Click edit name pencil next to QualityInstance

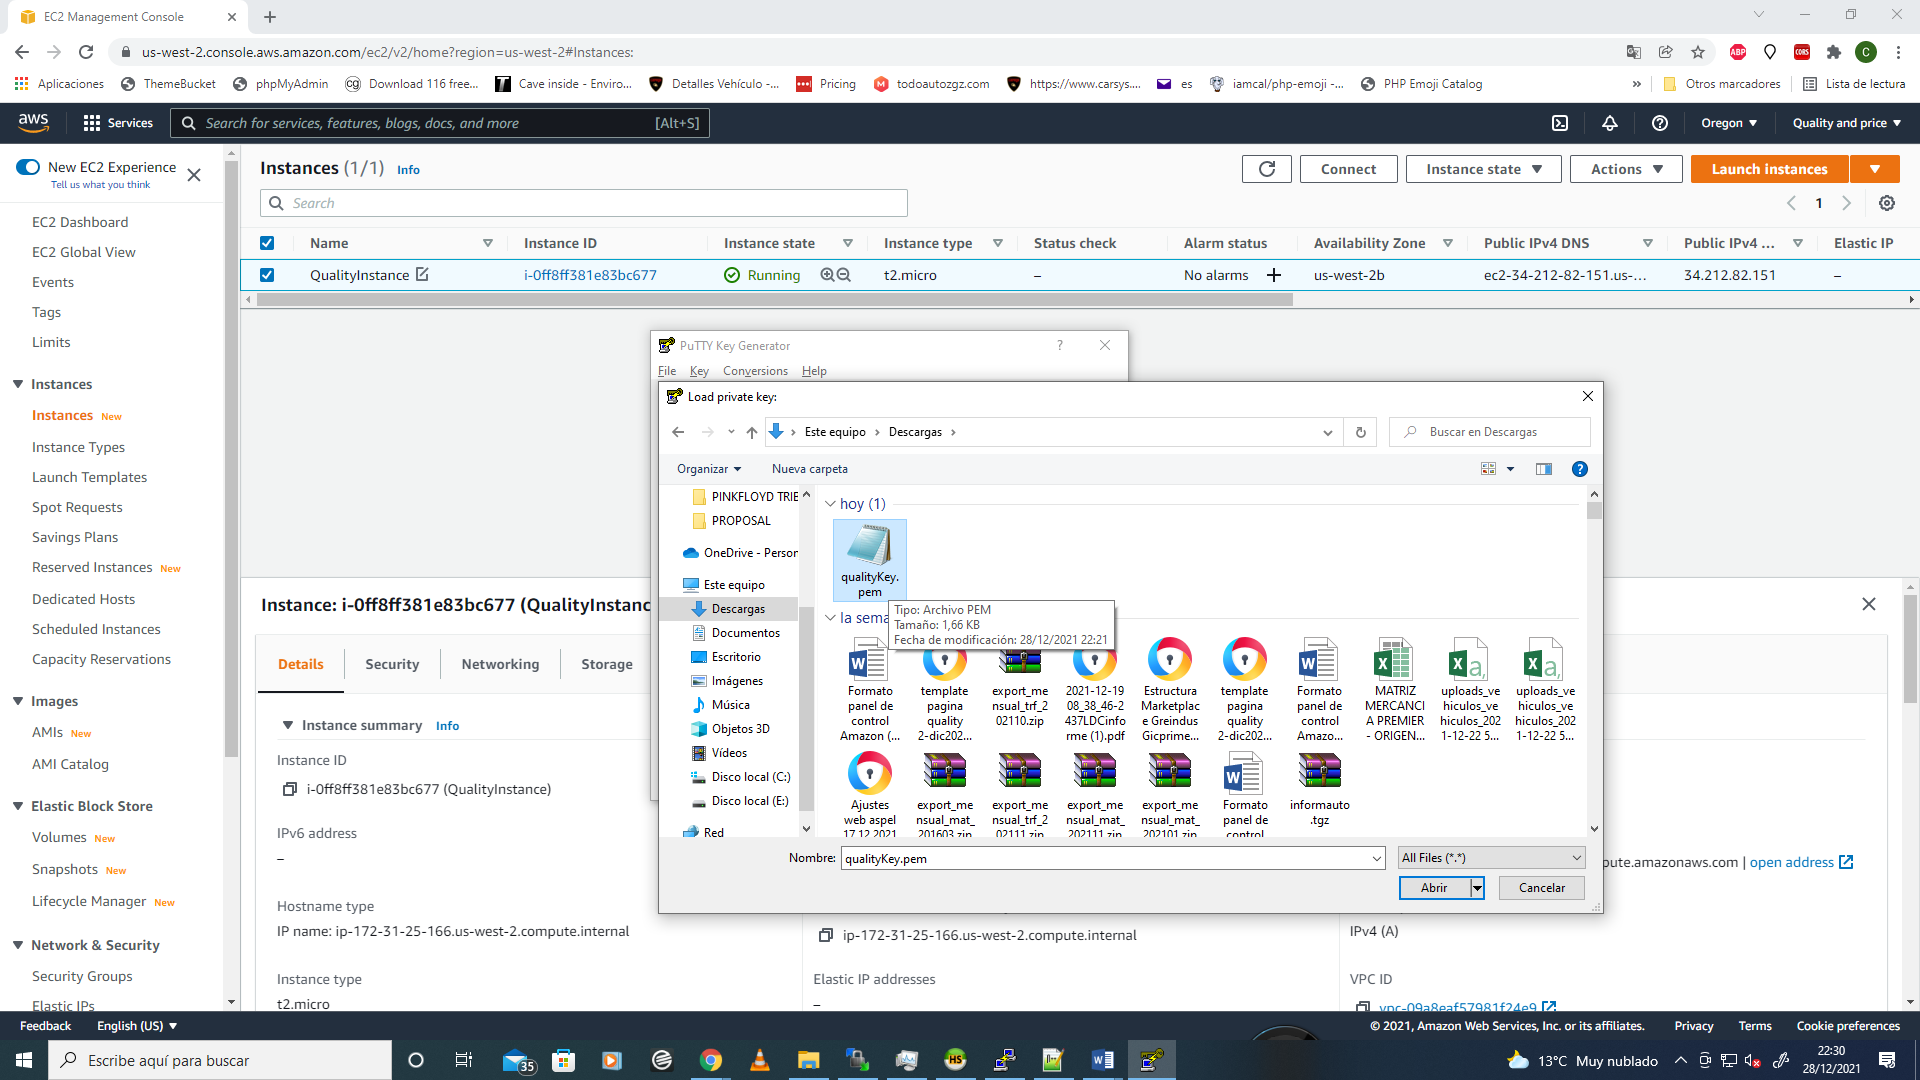[x=422, y=274]
